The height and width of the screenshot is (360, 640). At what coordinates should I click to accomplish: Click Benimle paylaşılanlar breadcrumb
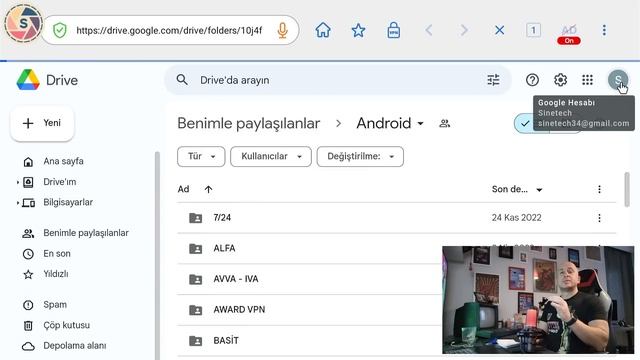249,123
